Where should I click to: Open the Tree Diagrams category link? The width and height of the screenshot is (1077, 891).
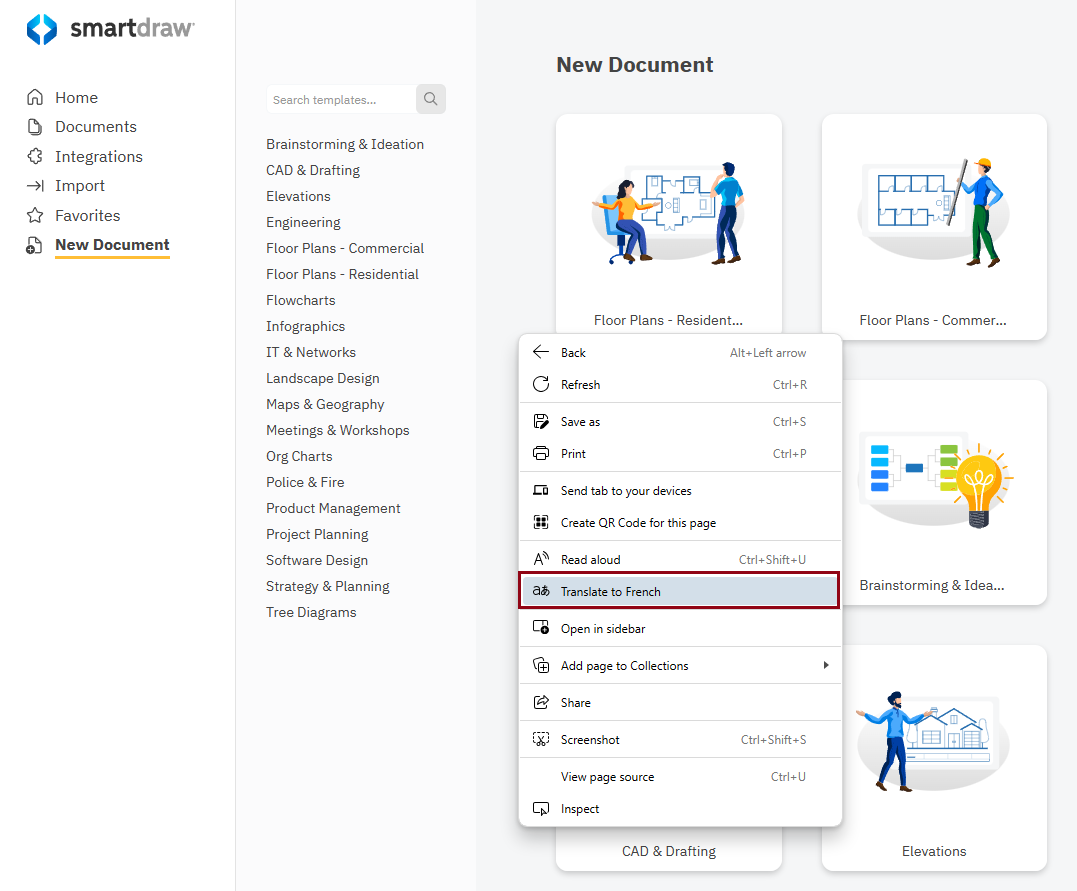311,612
